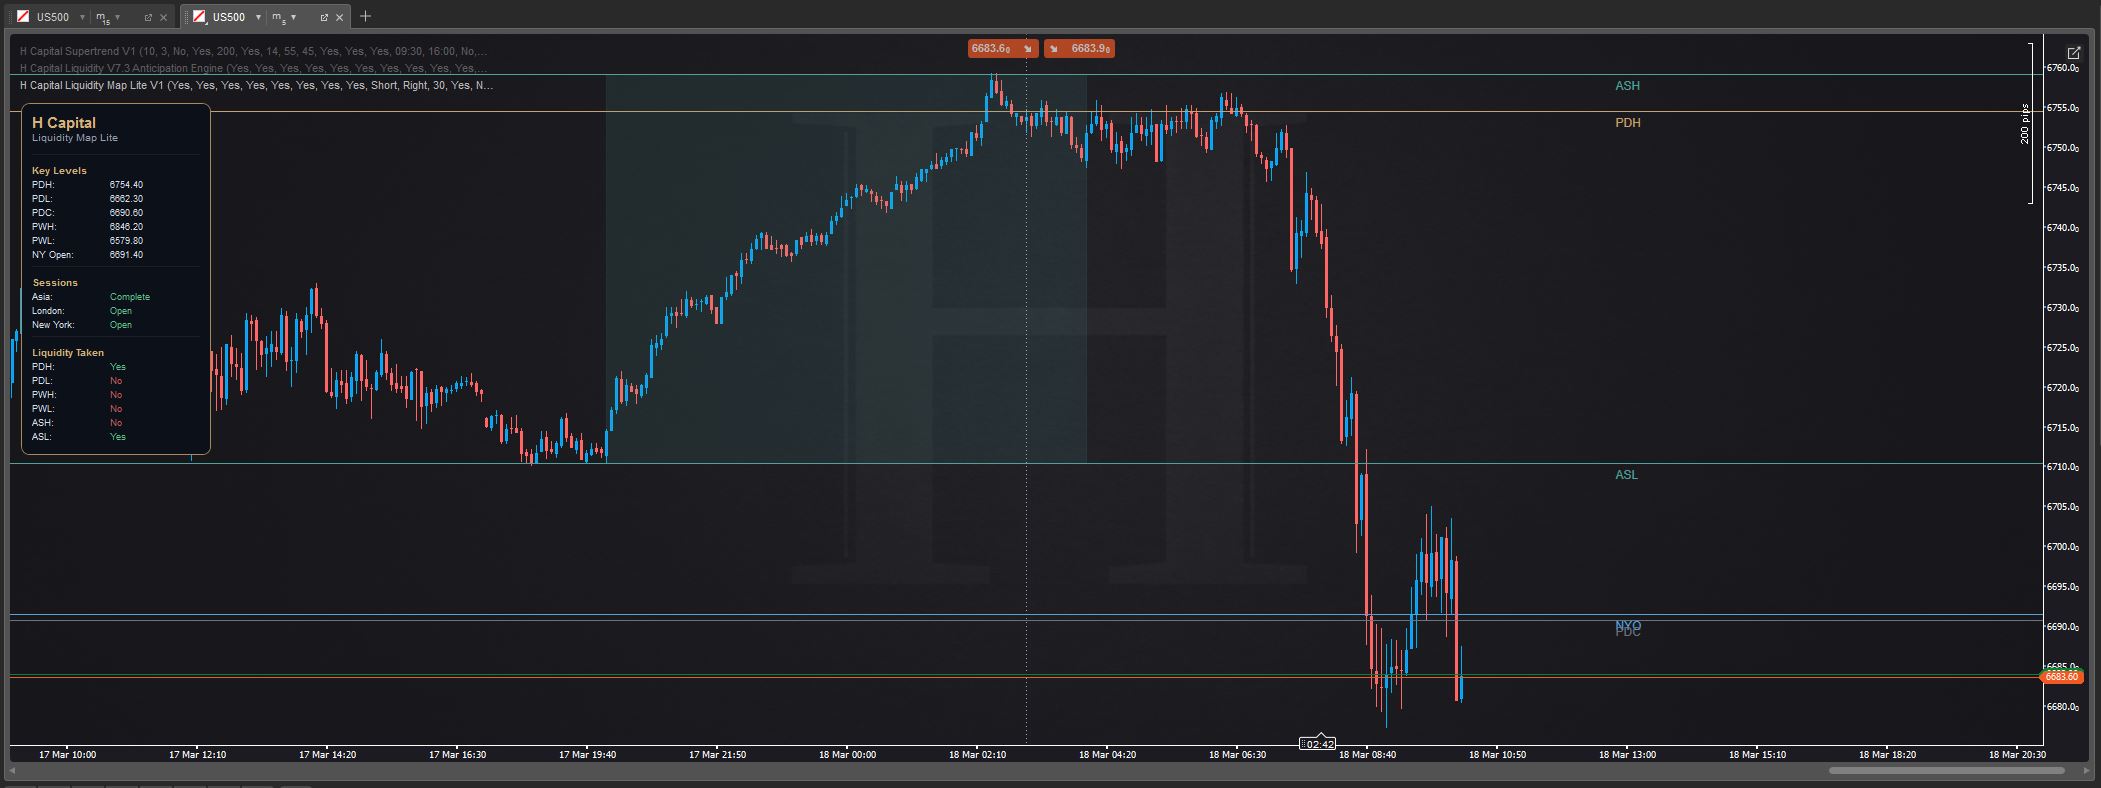This screenshot has width=2101, height=788.
Task: Close the US500 m15 chart tab
Action: 164,17
